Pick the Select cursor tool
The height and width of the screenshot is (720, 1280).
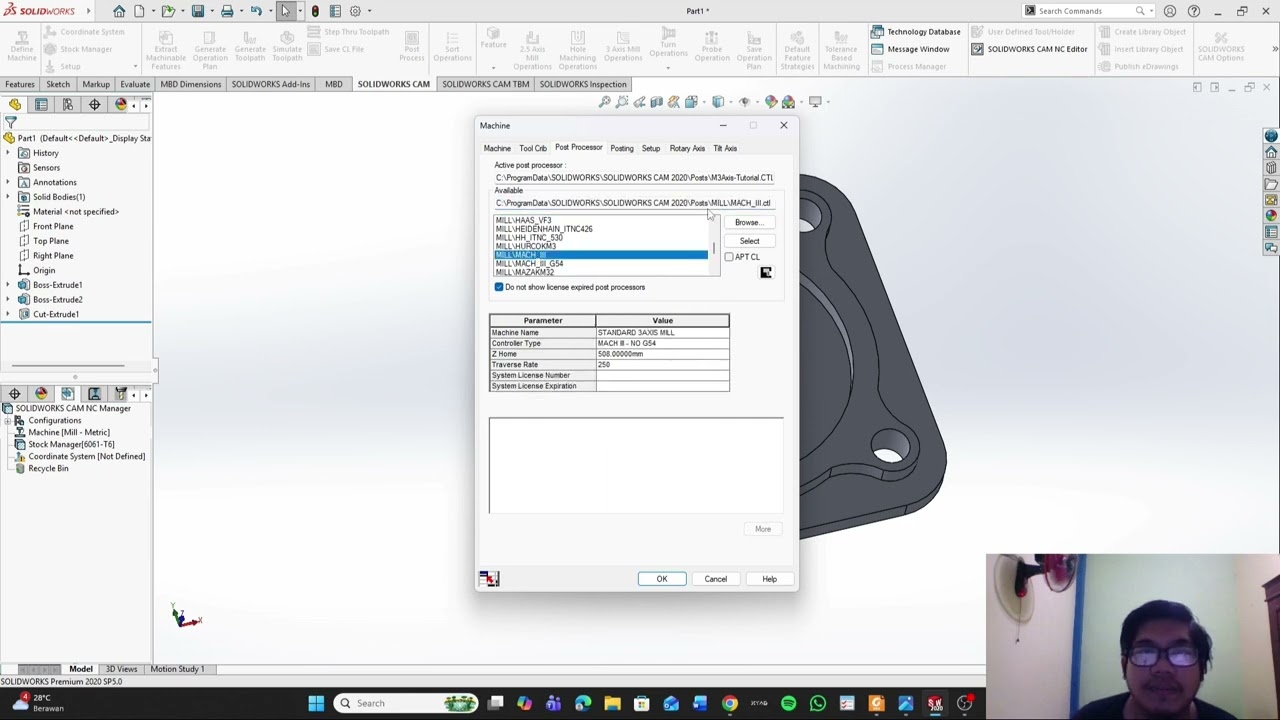pyautogui.click(x=286, y=11)
